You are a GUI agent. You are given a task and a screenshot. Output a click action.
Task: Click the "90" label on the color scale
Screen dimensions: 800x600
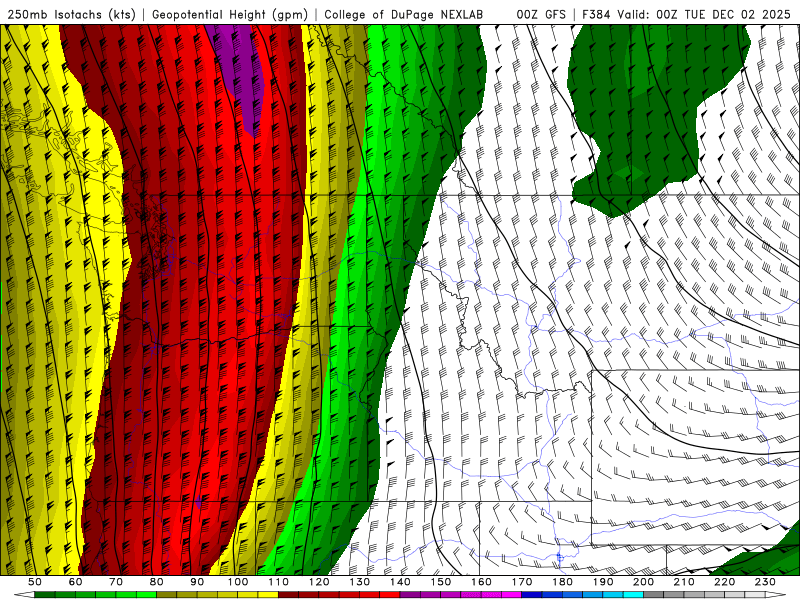[197, 582]
